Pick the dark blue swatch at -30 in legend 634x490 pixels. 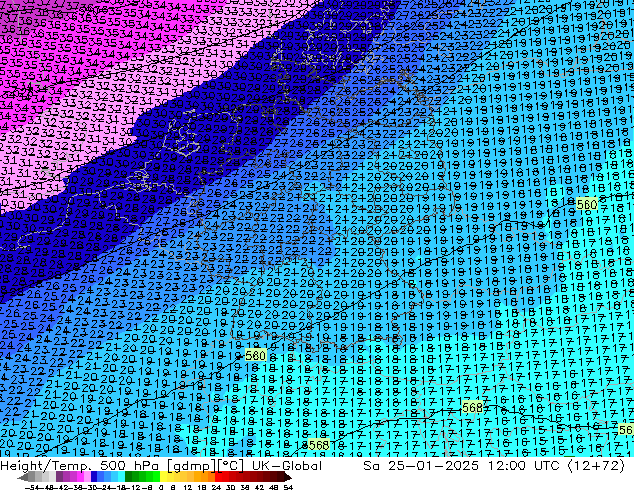(x=94, y=477)
